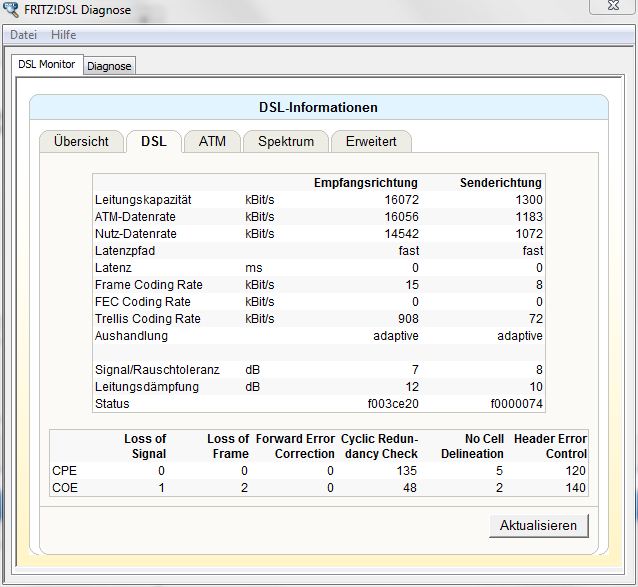This screenshot has height=587, width=638.
Task: Click the value 16072 for Leitungskapazität
Action: pyautogui.click(x=402, y=200)
